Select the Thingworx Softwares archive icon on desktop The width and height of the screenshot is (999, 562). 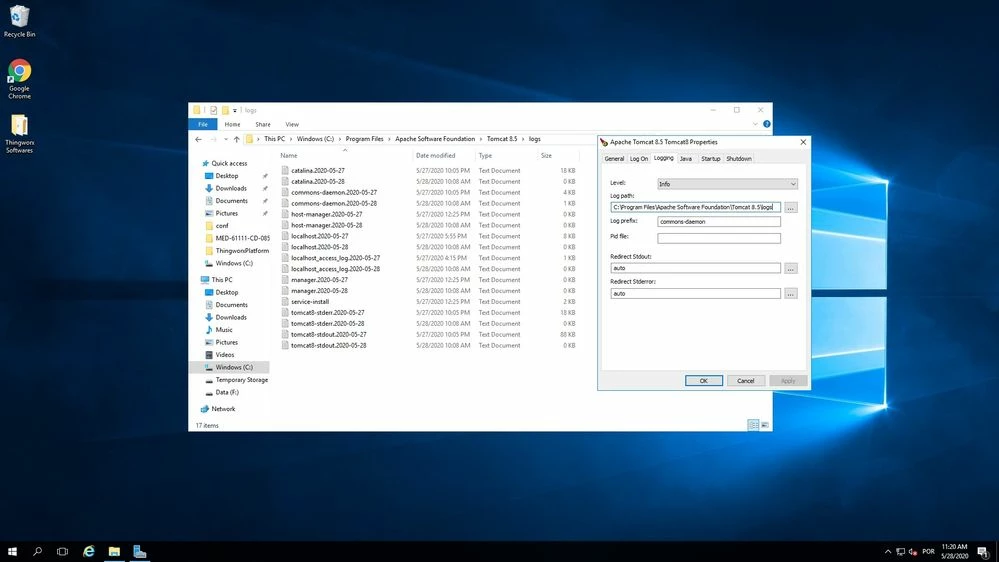19,133
